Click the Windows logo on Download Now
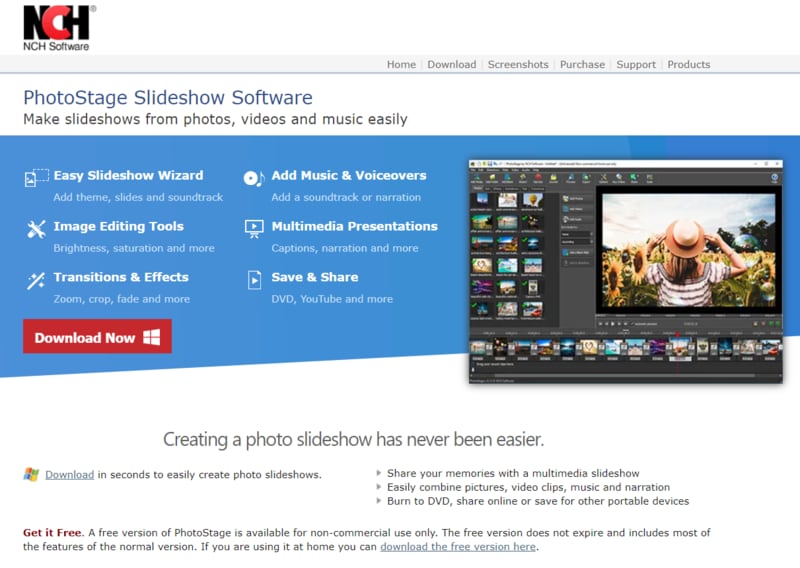This screenshot has height=568, width=800. [152, 337]
